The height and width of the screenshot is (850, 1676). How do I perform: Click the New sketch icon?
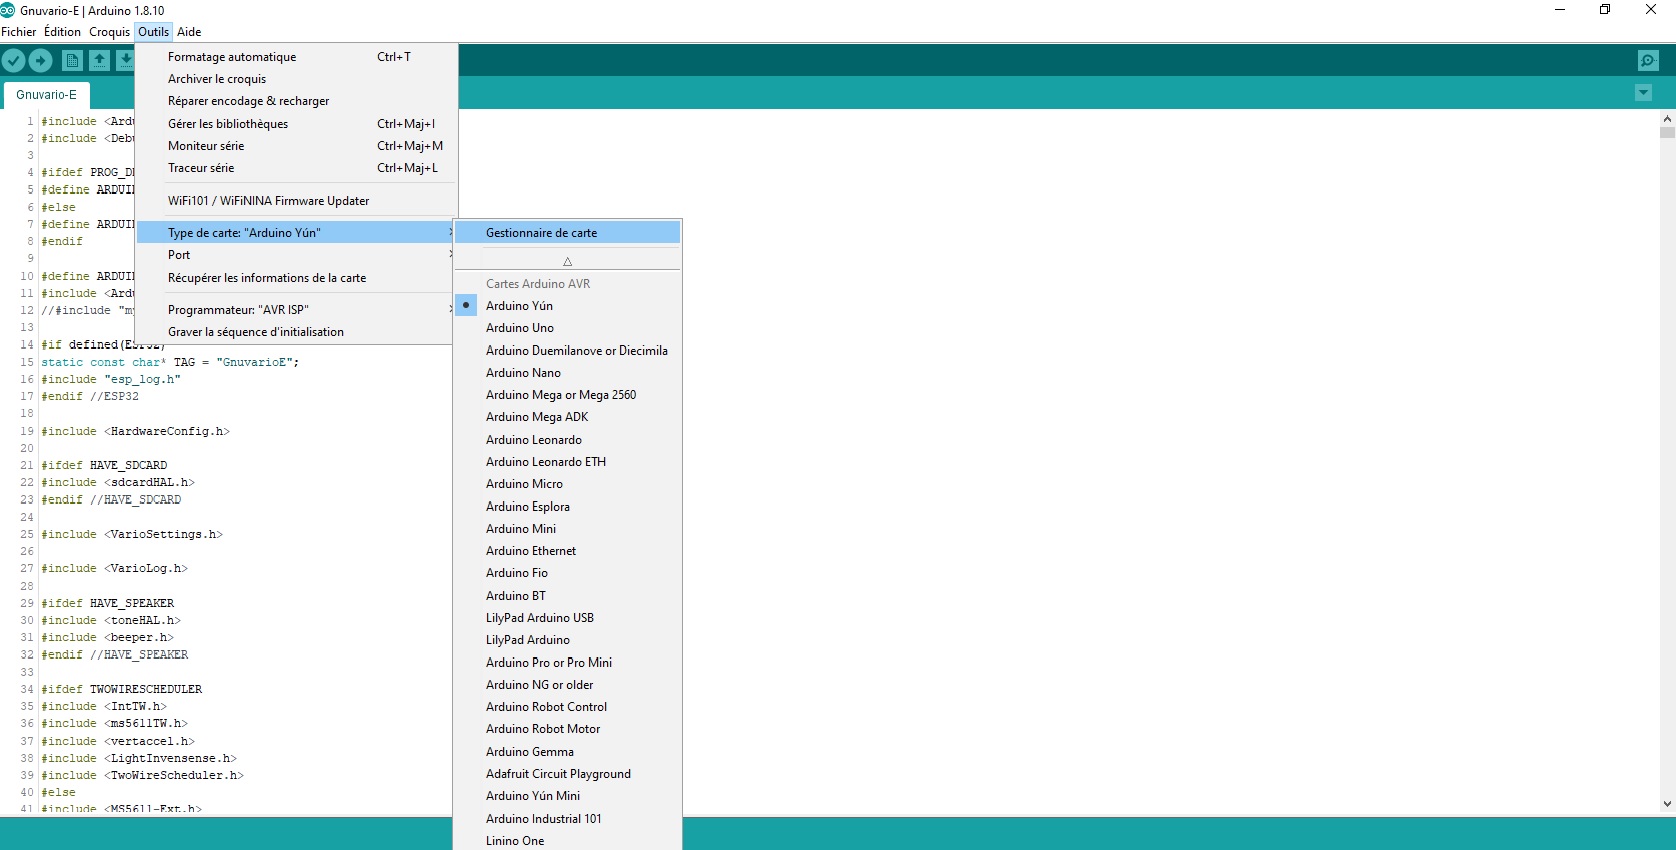point(72,61)
